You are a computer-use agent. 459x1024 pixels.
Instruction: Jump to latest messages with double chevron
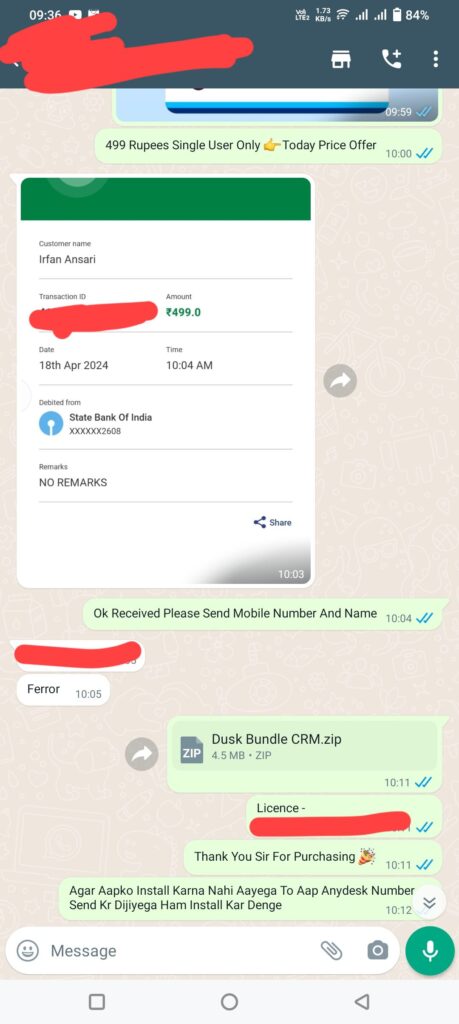click(x=429, y=903)
